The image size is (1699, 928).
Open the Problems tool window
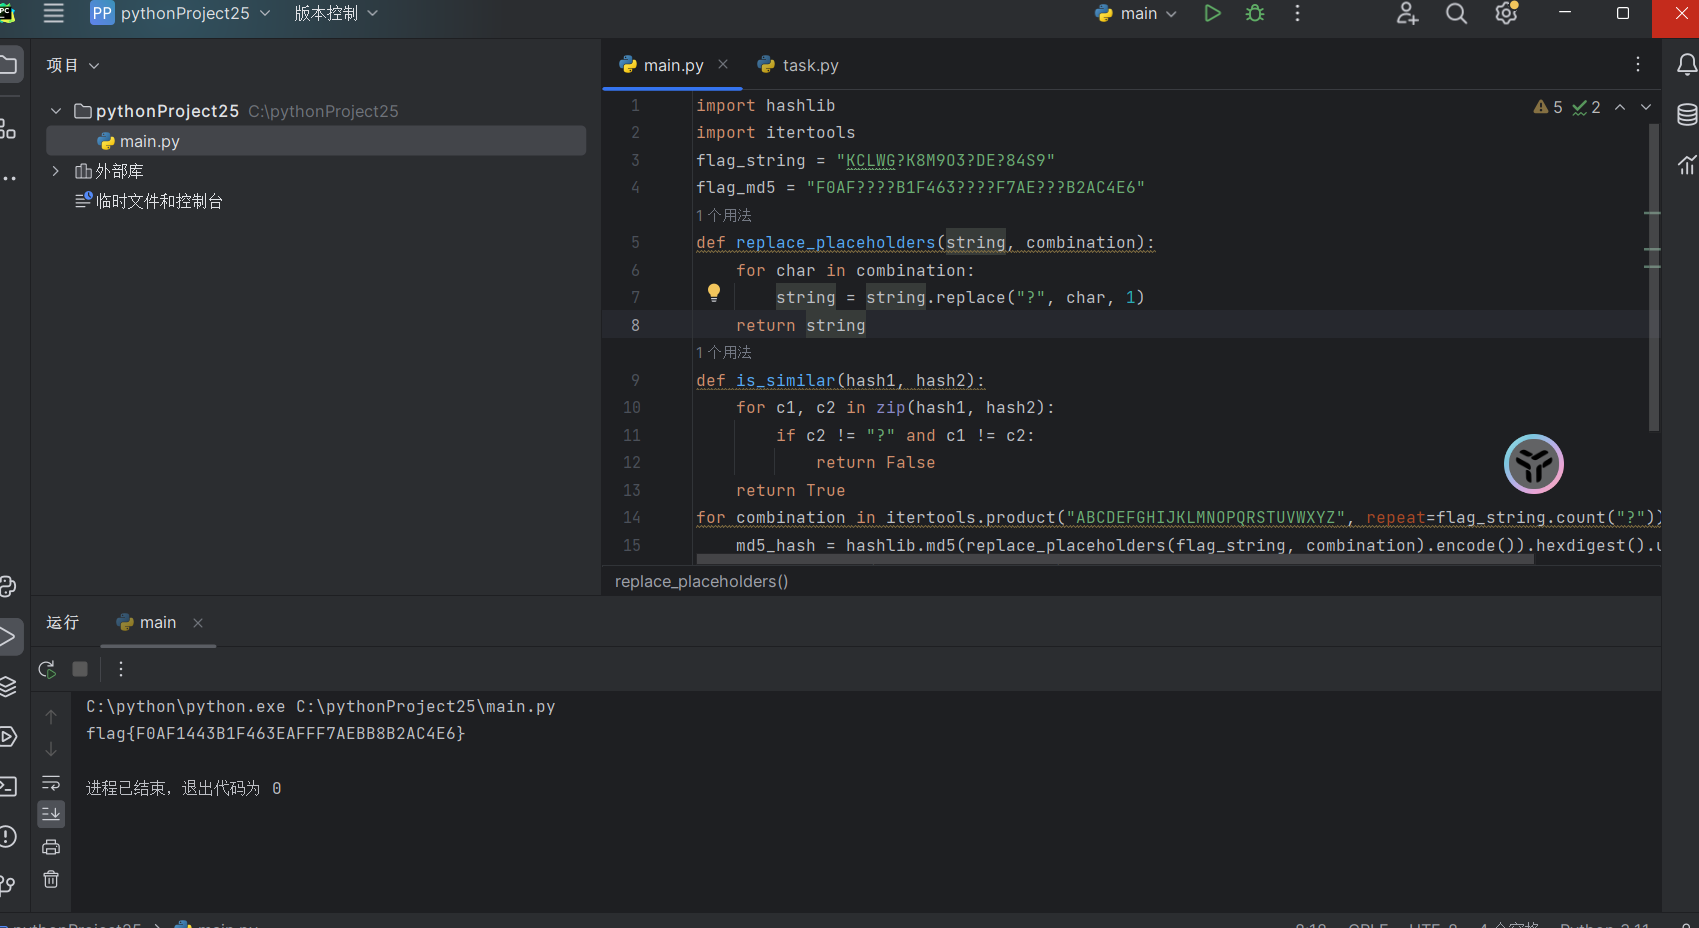8,836
